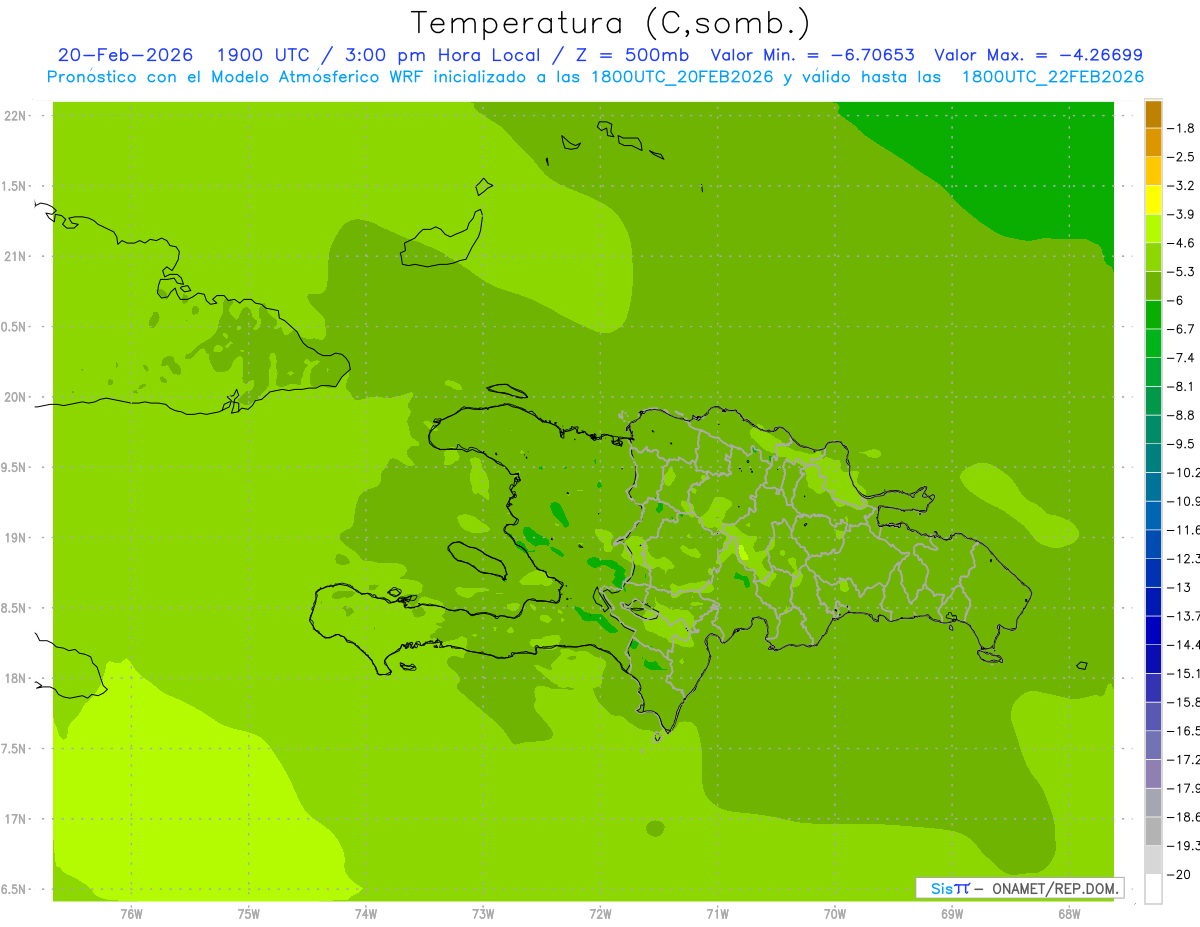Click the "68W" longitude label
Screen dimensions: 1200x927
[x=1069, y=913]
